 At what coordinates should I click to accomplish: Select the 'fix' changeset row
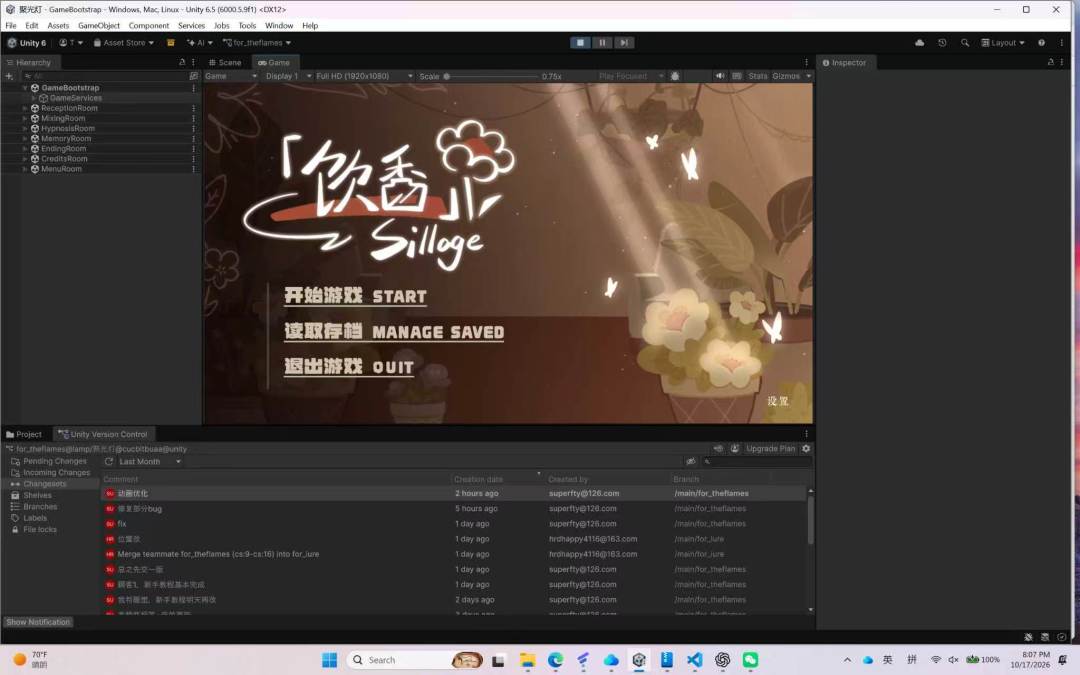455,524
